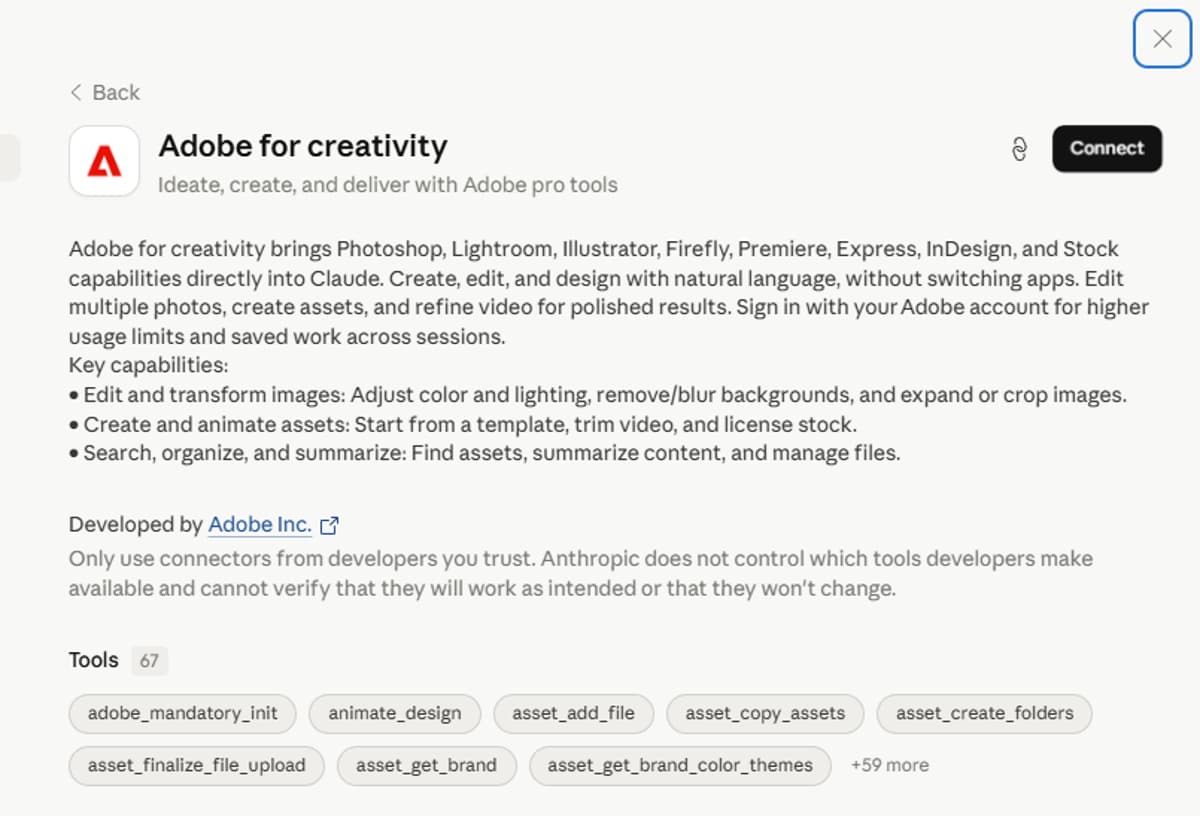Select the asset_copy_assets tool chip
Image resolution: width=1200 pixels, height=816 pixels.
pos(765,714)
